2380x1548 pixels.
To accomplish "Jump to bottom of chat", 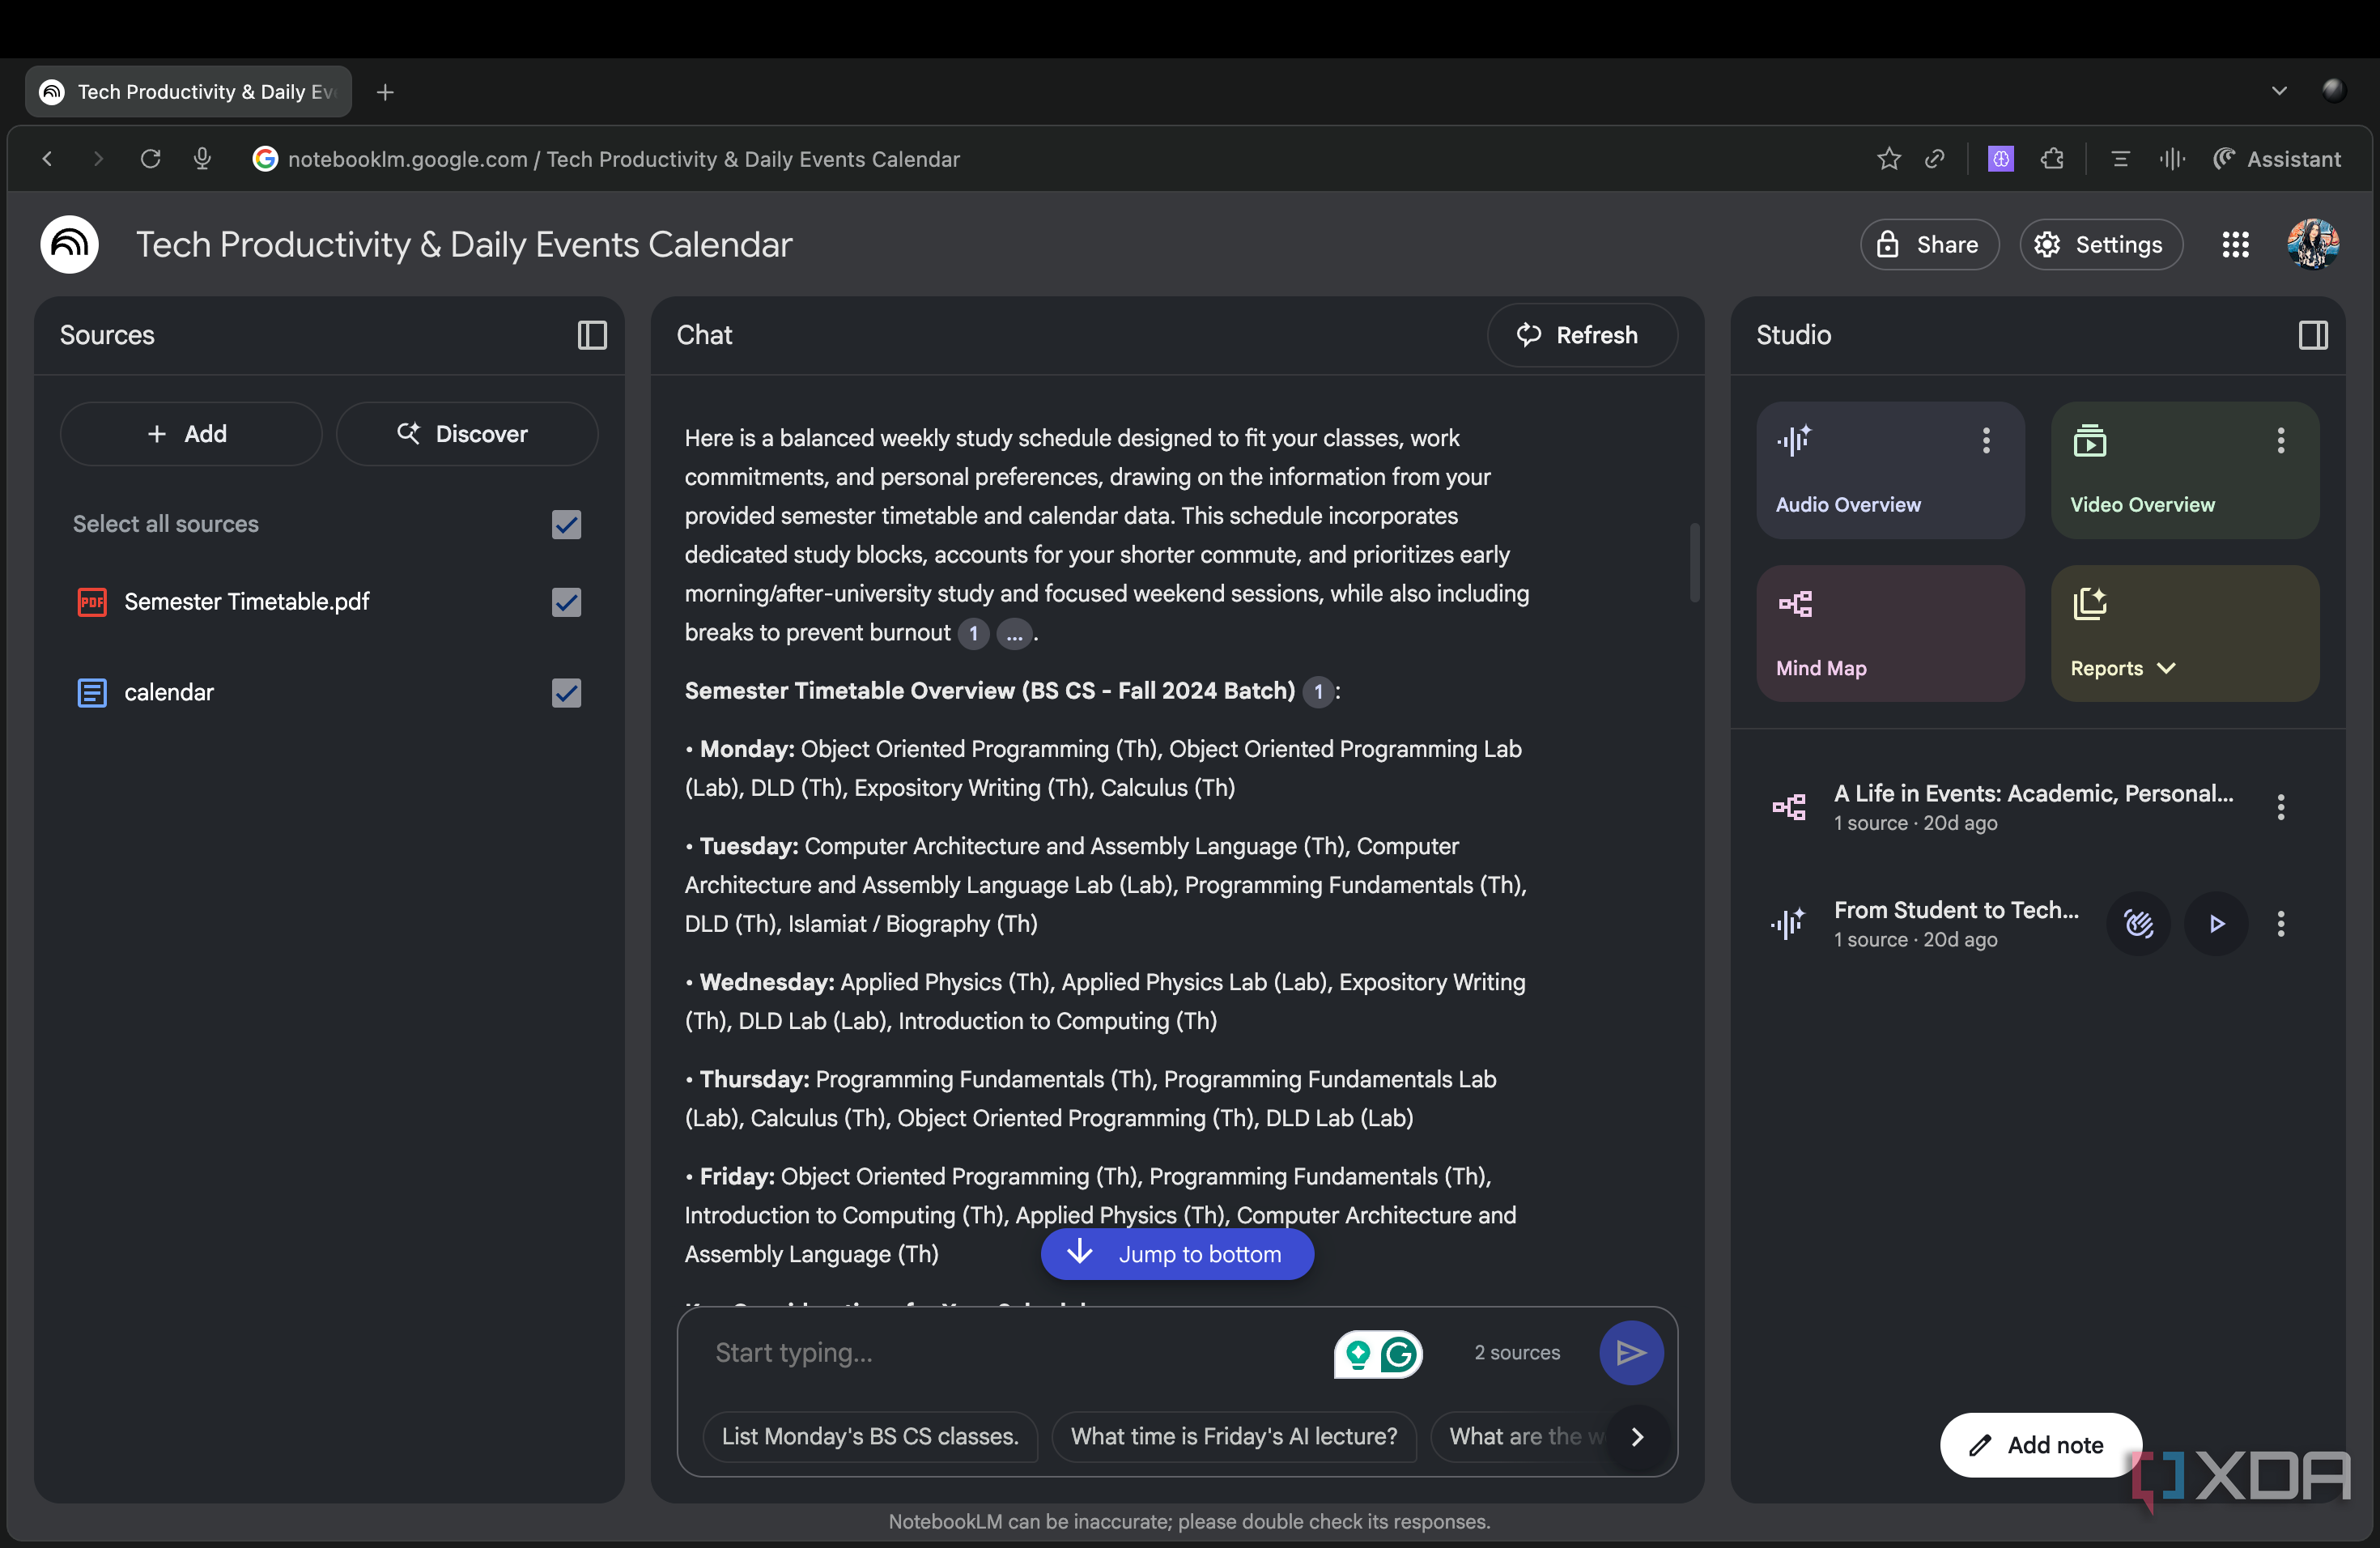I will pos(1177,1254).
